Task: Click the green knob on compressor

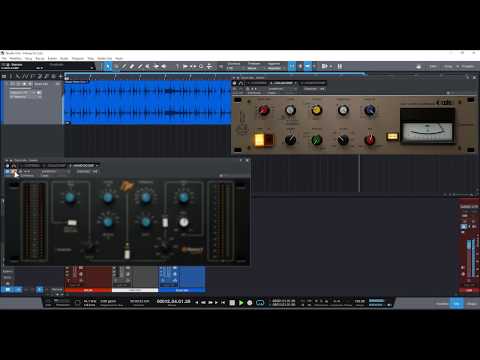Action: click(317, 140)
